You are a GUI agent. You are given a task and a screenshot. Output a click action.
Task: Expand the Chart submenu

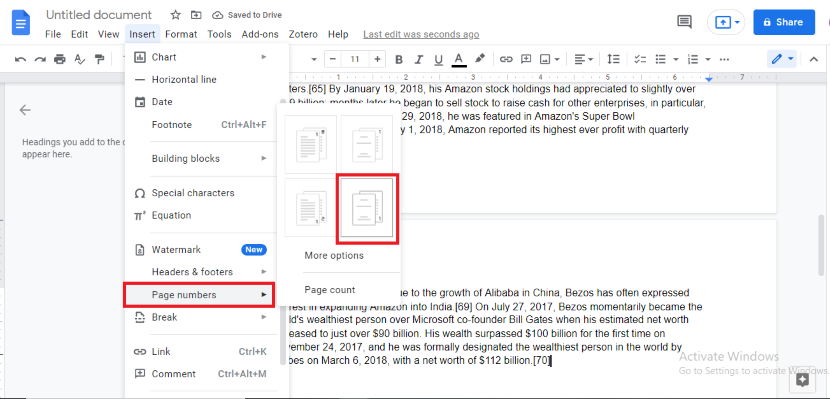pyautogui.click(x=207, y=57)
